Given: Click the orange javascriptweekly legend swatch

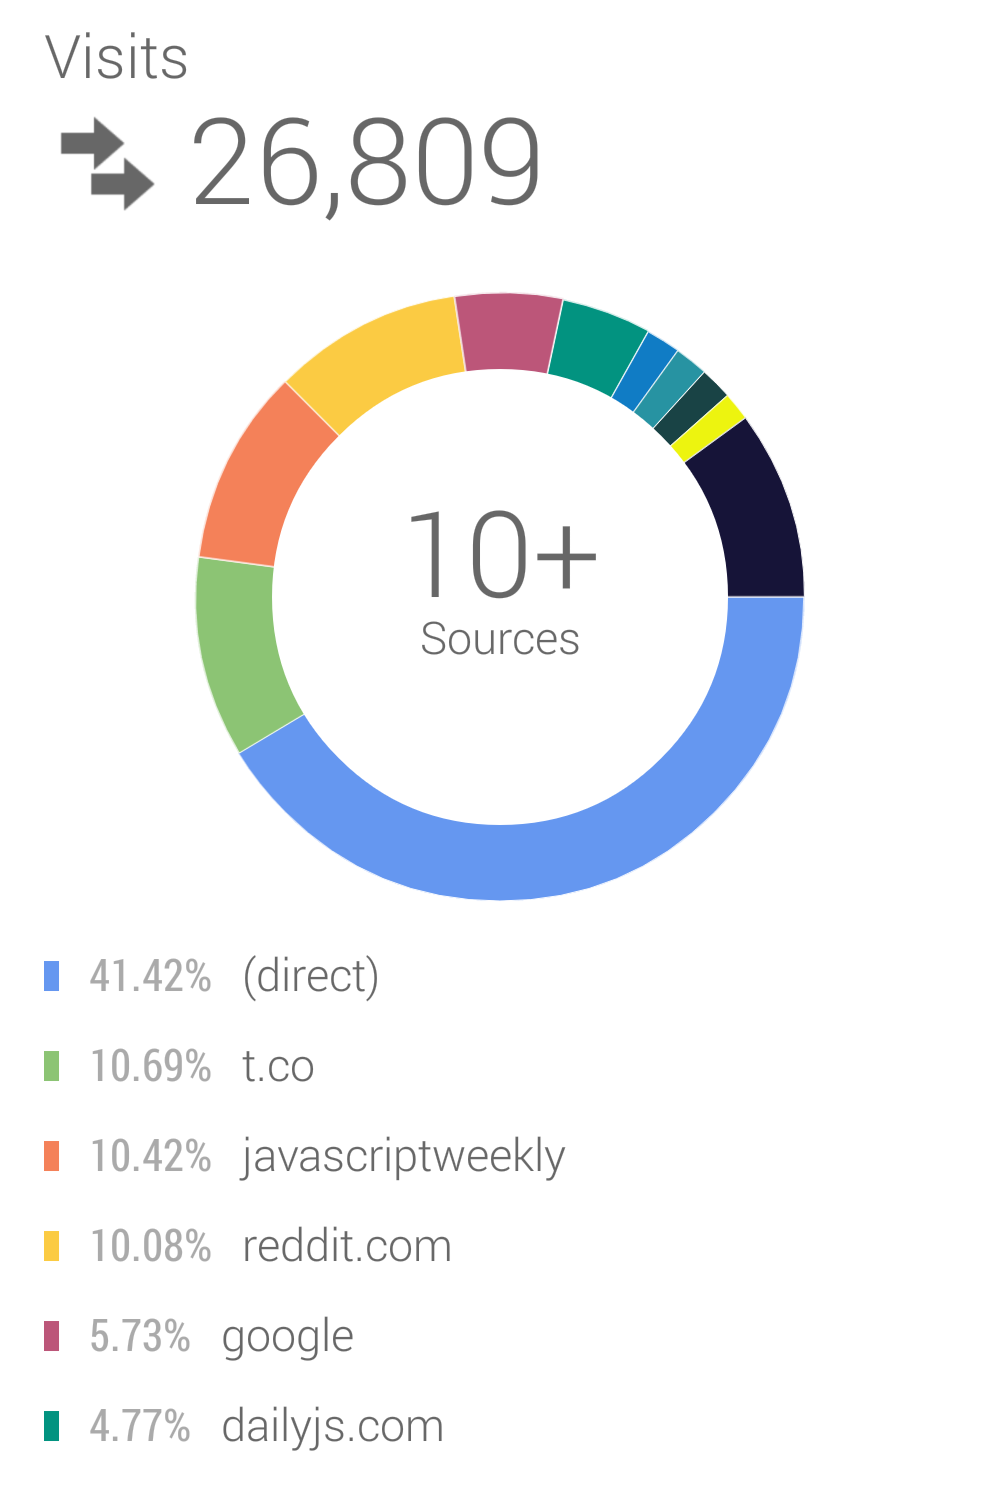Looking at the screenshot, I should [x=52, y=1156].
